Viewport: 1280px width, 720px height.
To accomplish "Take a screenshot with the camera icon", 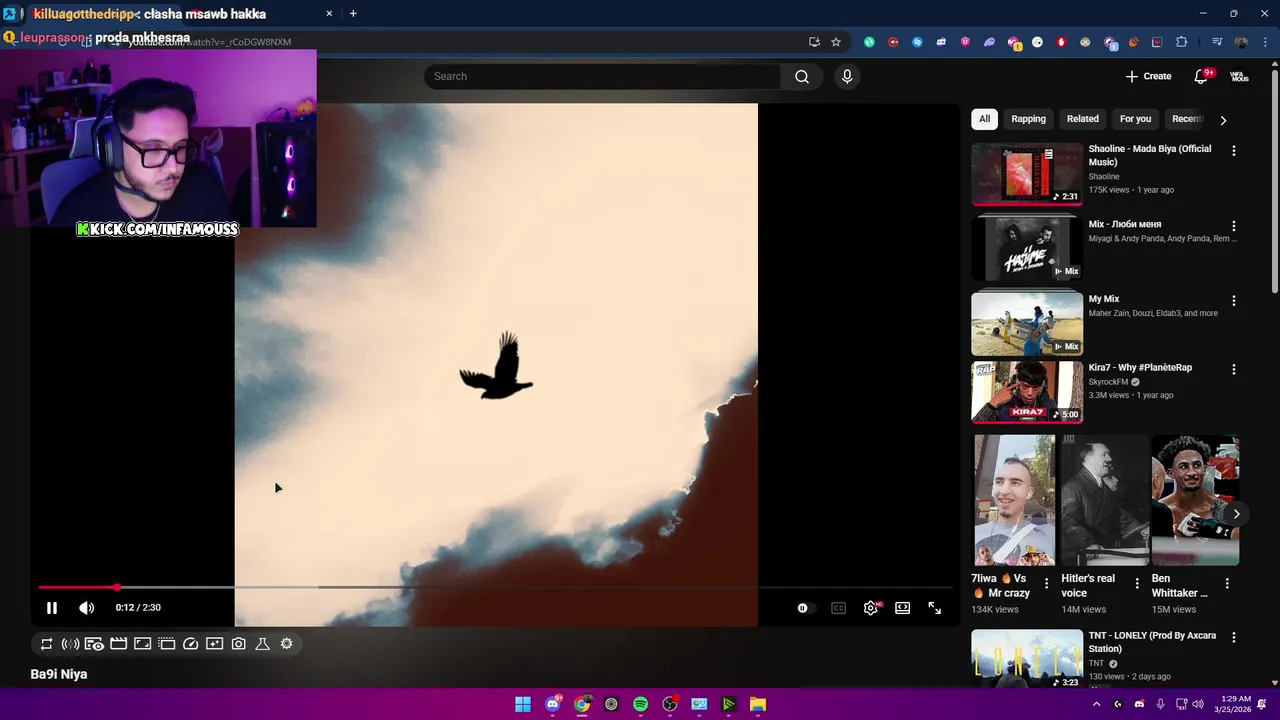I will click(238, 644).
